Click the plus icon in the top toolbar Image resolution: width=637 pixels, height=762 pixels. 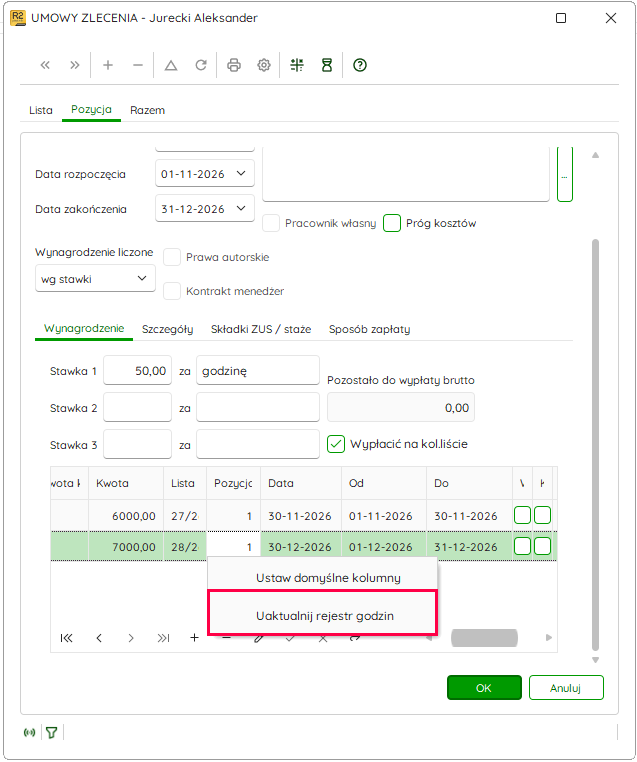tap(108, 65)
